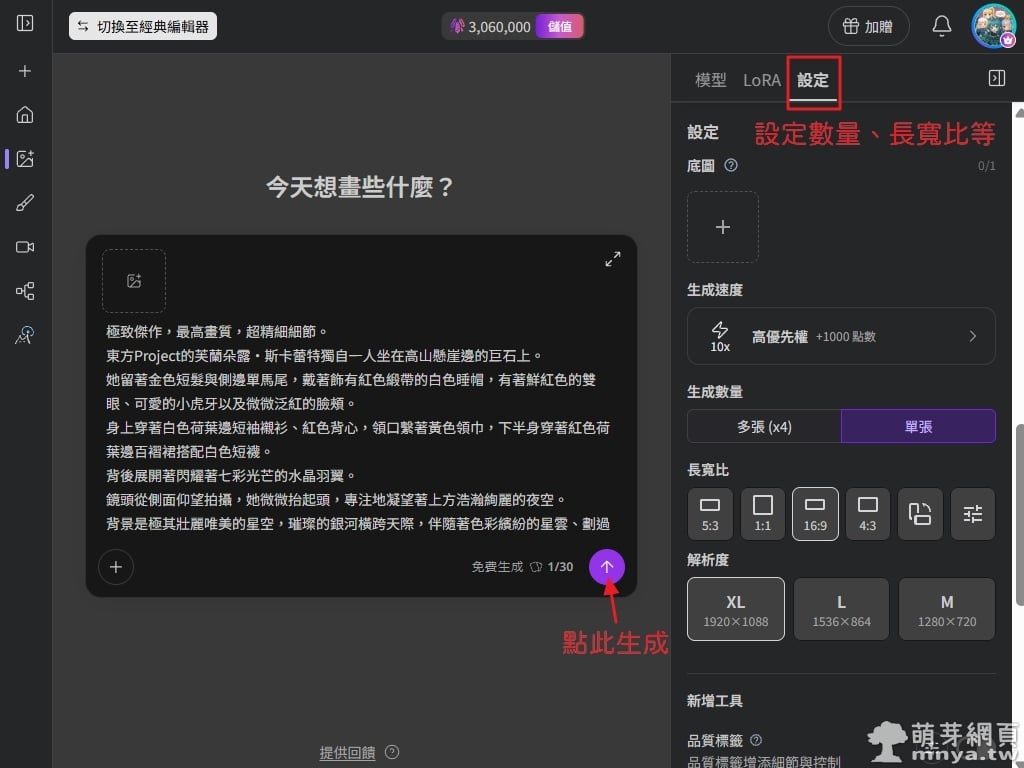This screenshot has height=768, width=1024.
Task: Open the home icon in sidebar
Action: tap(25, 115)
